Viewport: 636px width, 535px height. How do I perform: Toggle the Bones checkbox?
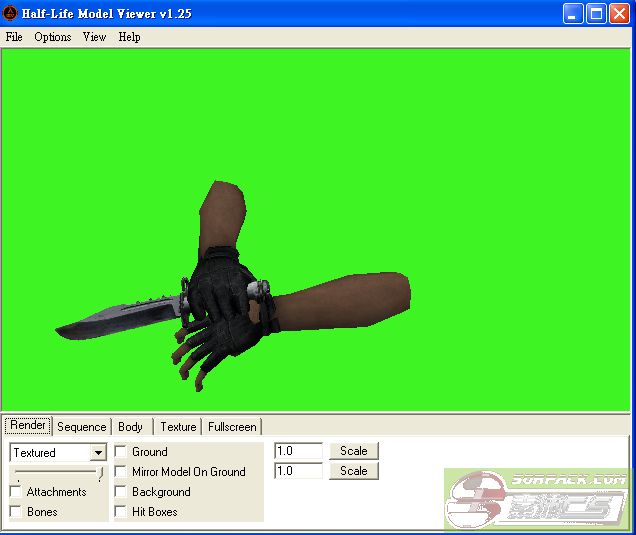(x=16, y=512)
